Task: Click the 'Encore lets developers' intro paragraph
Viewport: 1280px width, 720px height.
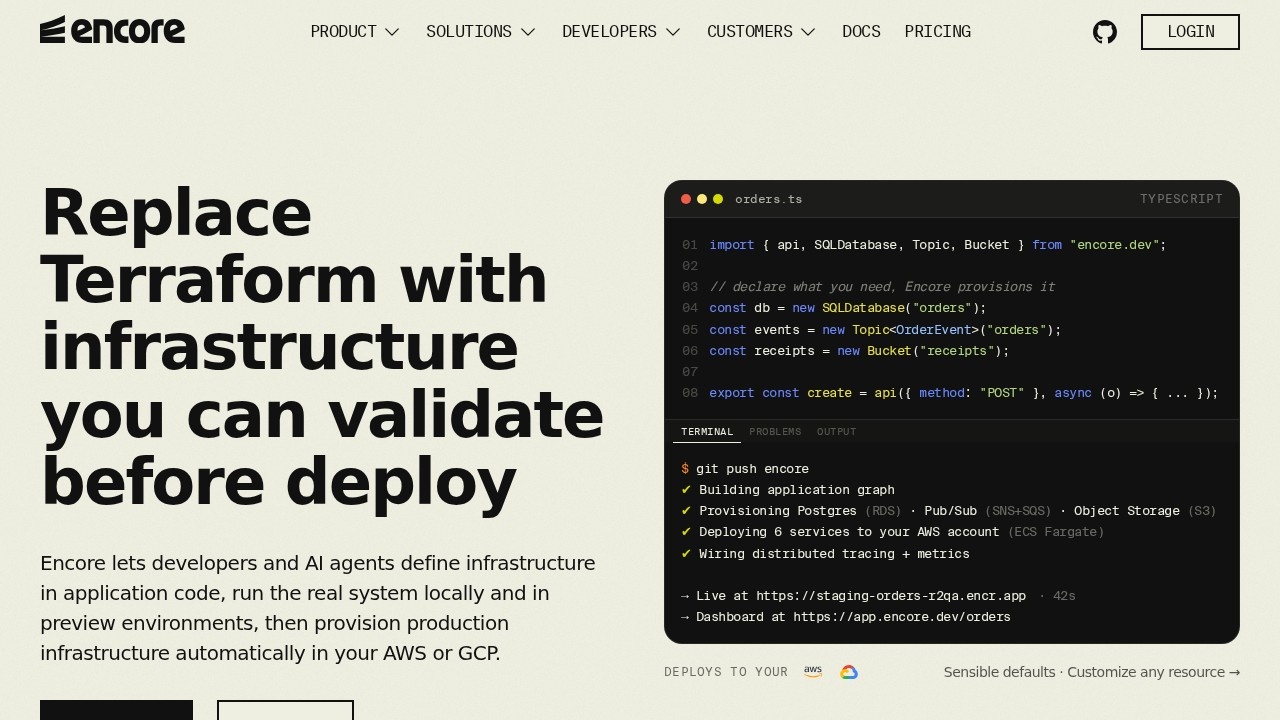Action: pyautogui.click(x=318, y=608)
